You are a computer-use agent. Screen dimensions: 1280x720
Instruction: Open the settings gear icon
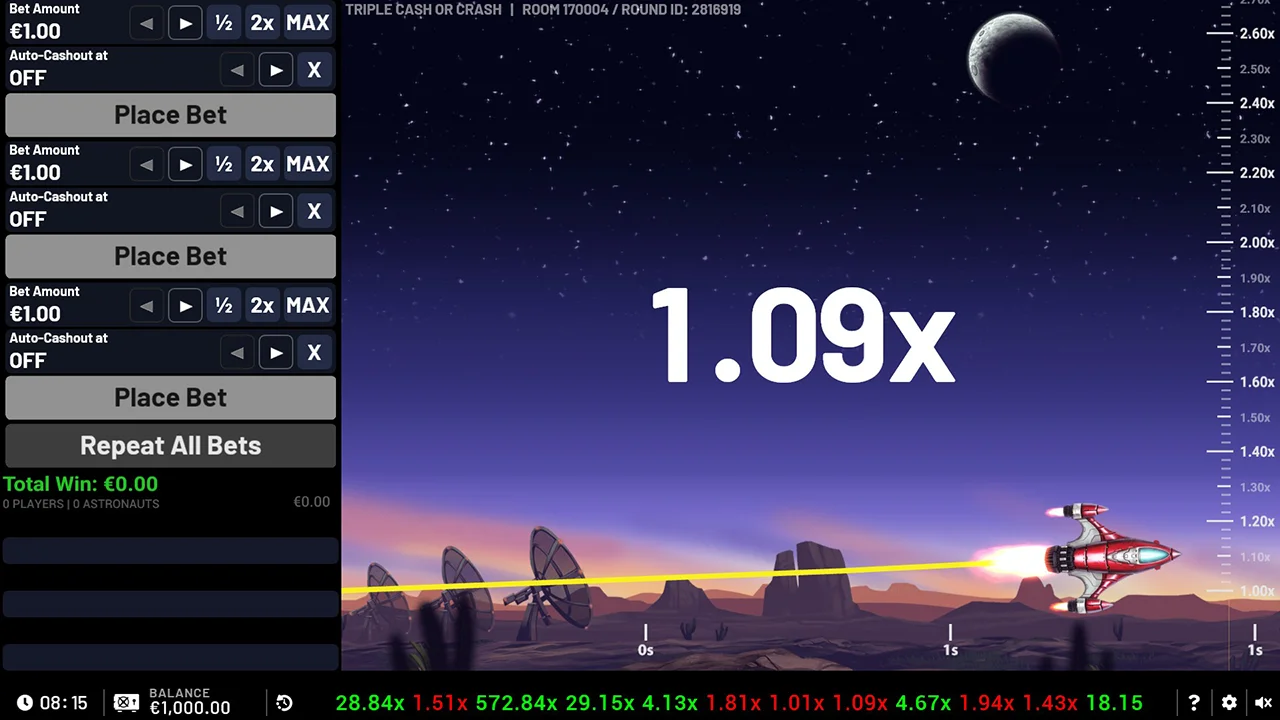[1229, 703]
